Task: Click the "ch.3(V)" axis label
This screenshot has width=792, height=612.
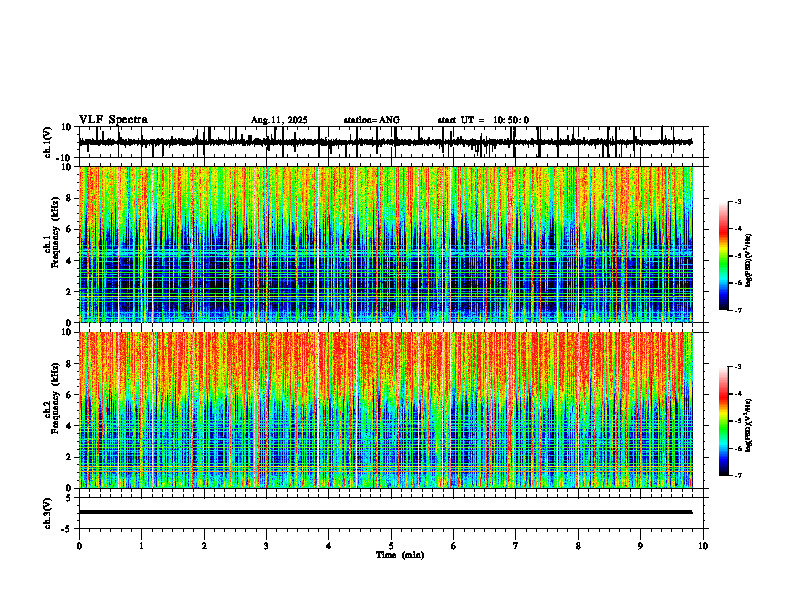Action: pyautogui.click(x=48, y=514)
